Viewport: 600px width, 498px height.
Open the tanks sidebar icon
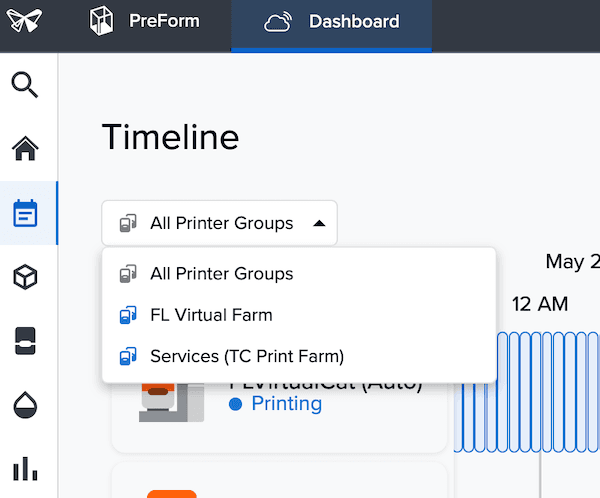[25, 341]
